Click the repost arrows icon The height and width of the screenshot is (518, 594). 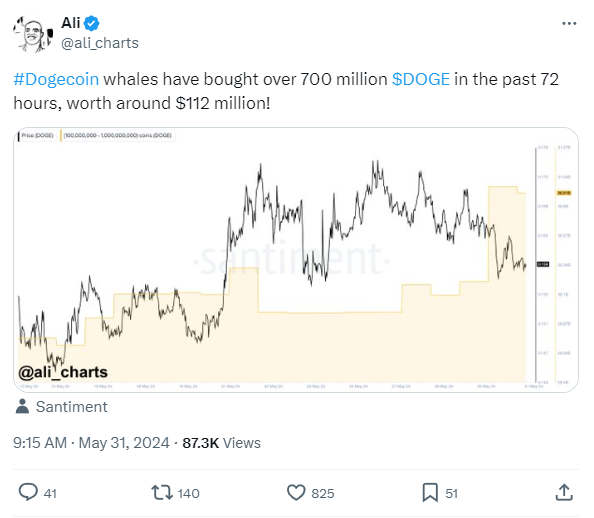[x=162, y=493]
